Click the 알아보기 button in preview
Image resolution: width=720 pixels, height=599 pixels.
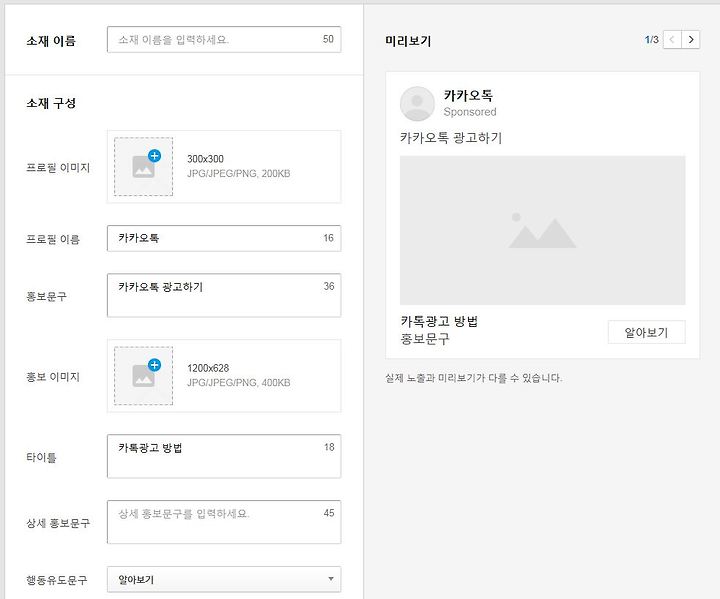point(647,332)
